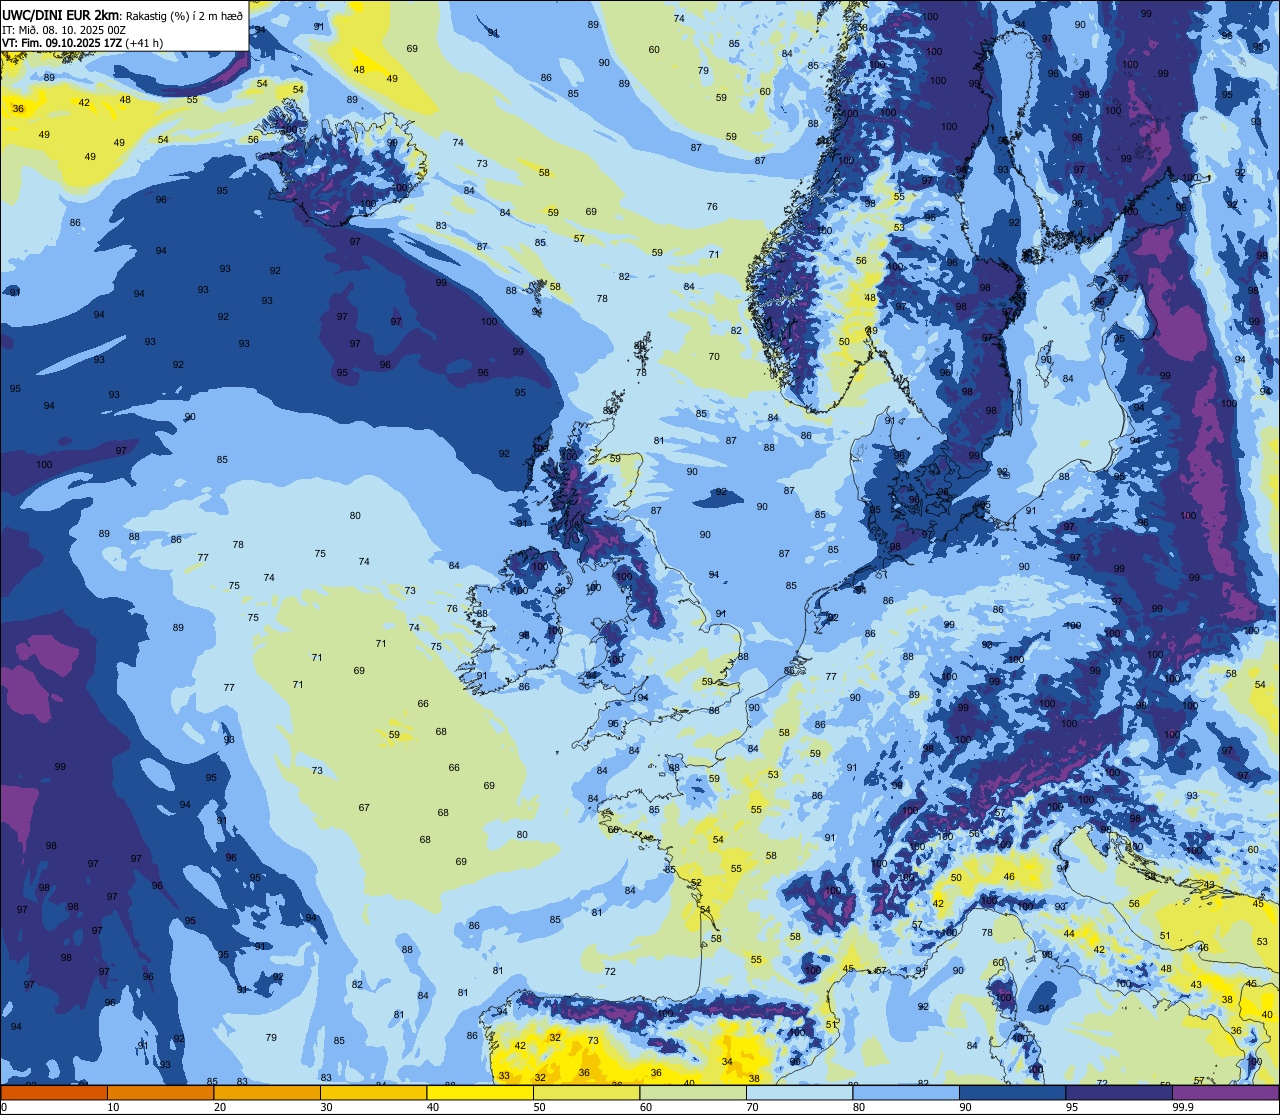This screenshot has width=1280, height=1115.
Task: Click the humidity value 70 west of Norway
Action: (x=714, y=356)
